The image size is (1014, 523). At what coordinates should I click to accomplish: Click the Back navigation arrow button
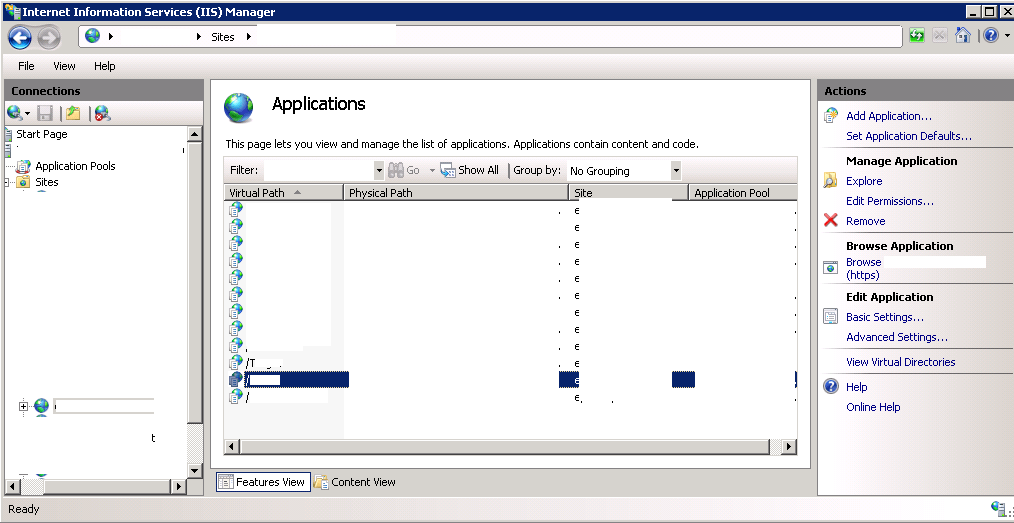tap(20, 37)
